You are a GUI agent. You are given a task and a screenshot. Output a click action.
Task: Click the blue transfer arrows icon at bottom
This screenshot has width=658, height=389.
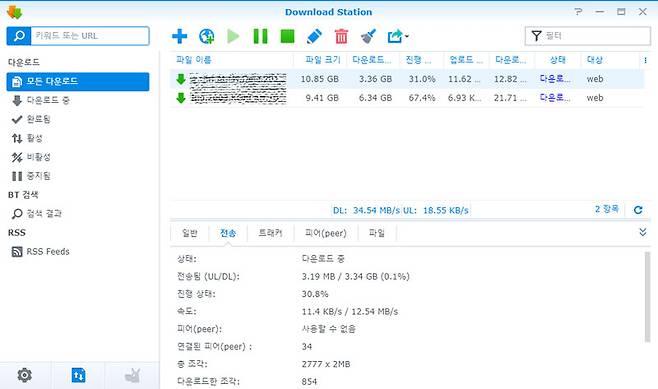78,375
